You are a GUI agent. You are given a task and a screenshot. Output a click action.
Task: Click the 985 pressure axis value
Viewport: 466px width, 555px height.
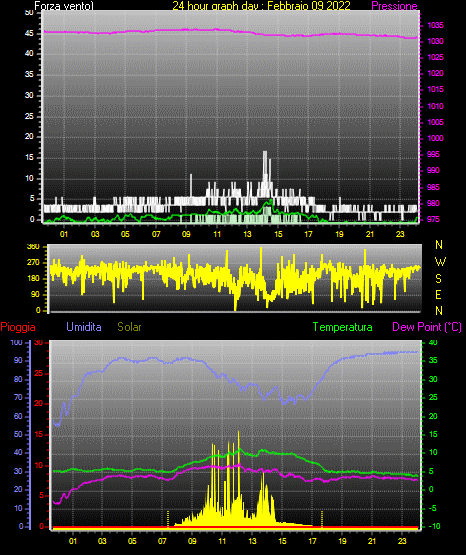pos(433,187)
